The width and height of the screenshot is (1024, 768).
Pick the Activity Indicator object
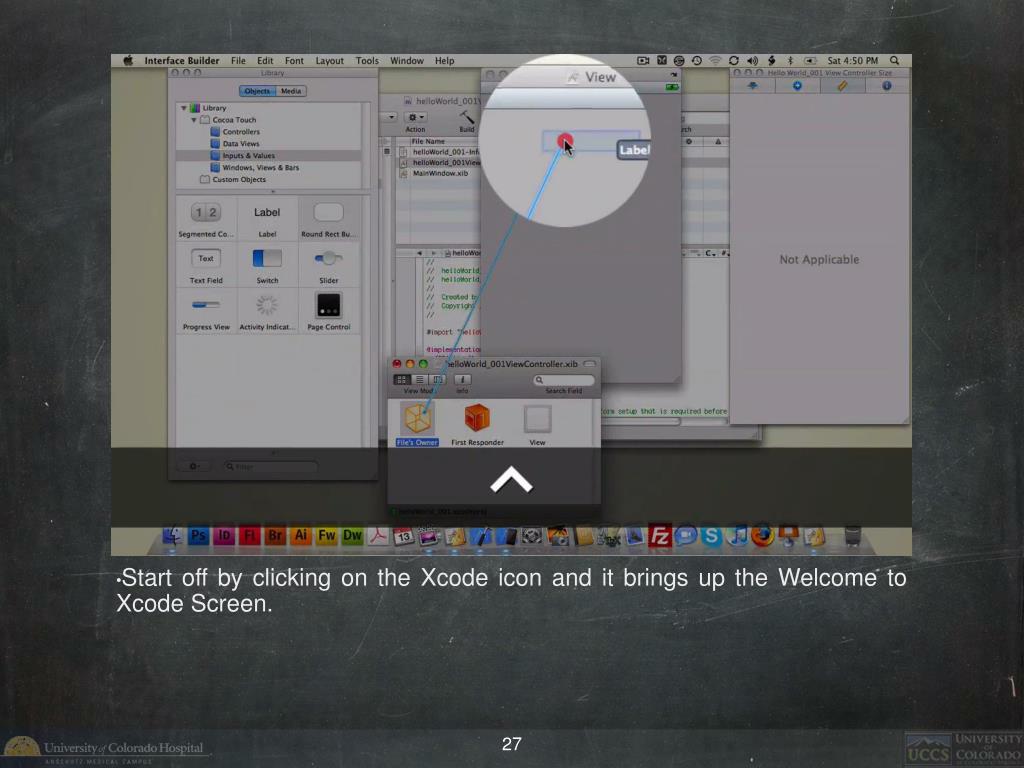point(267,312)
